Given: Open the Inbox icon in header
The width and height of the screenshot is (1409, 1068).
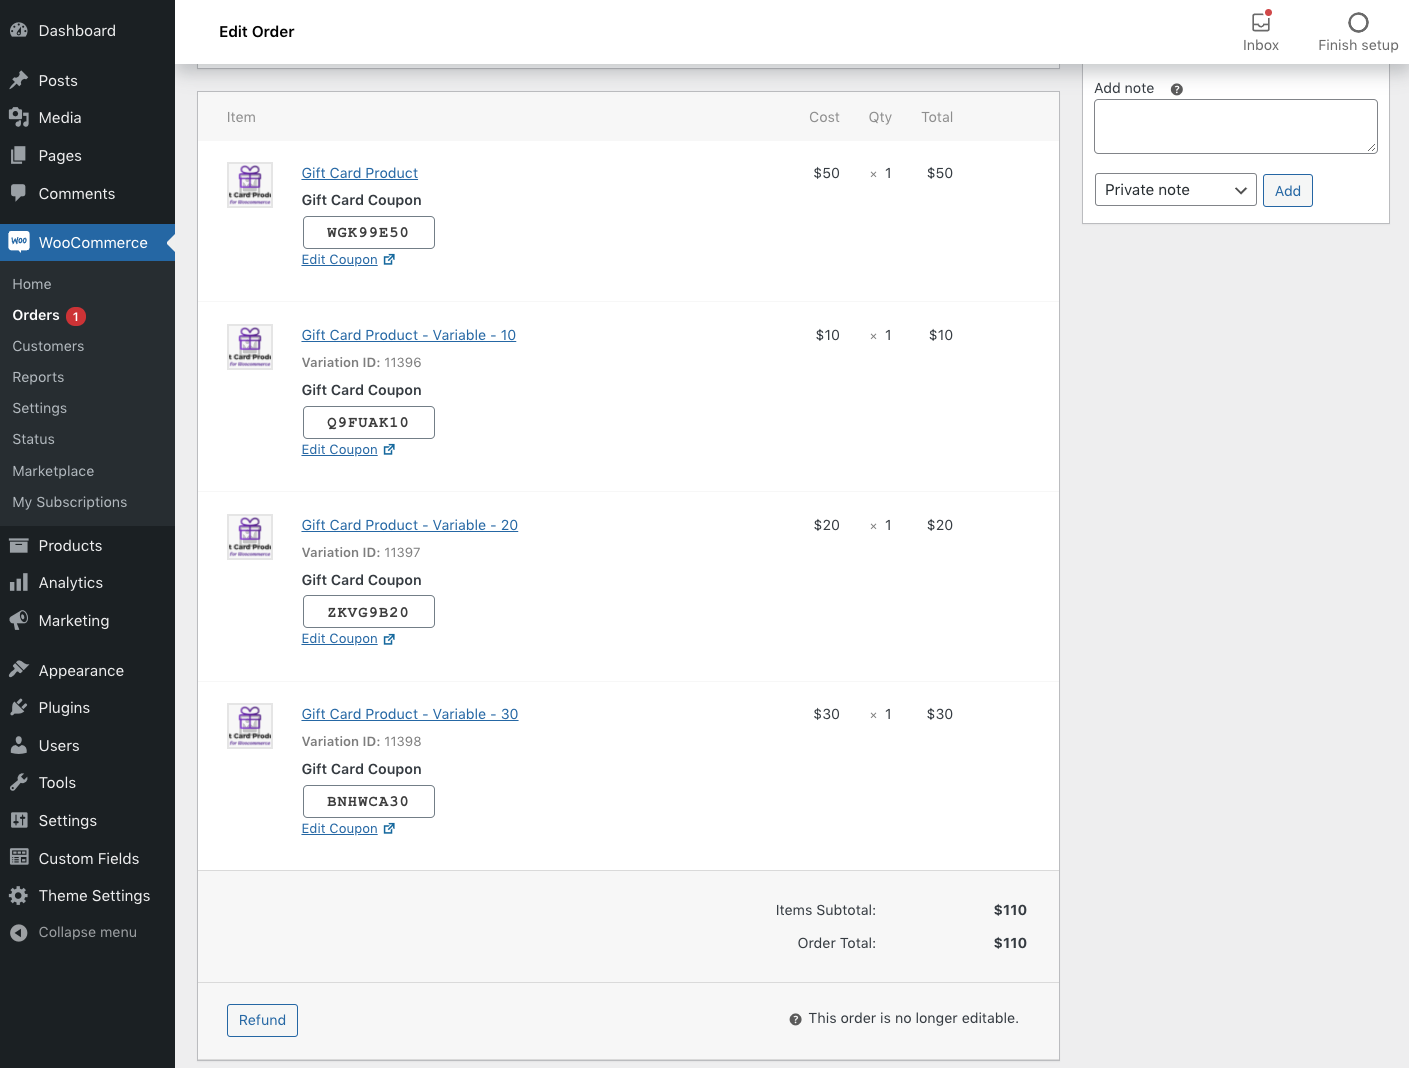Looking at the screenshot, I should pyautogui.click(x=1261, y=22).
